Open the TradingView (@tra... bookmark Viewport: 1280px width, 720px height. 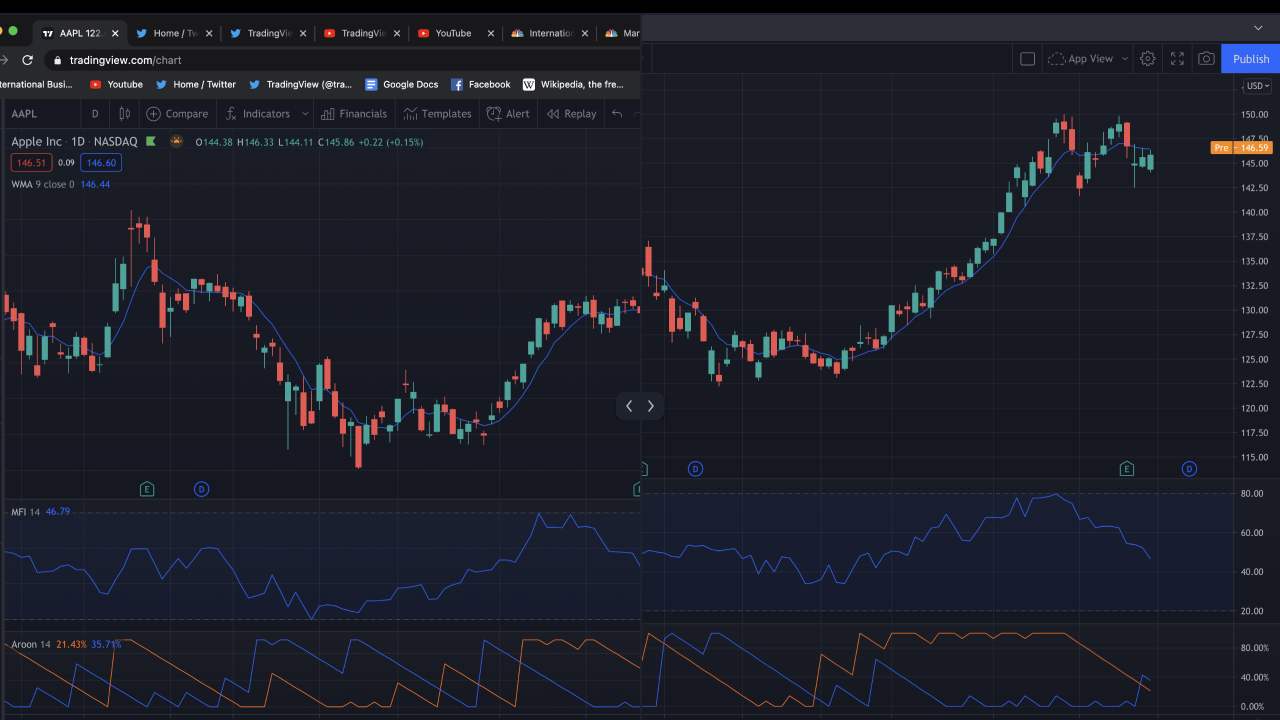300,85
